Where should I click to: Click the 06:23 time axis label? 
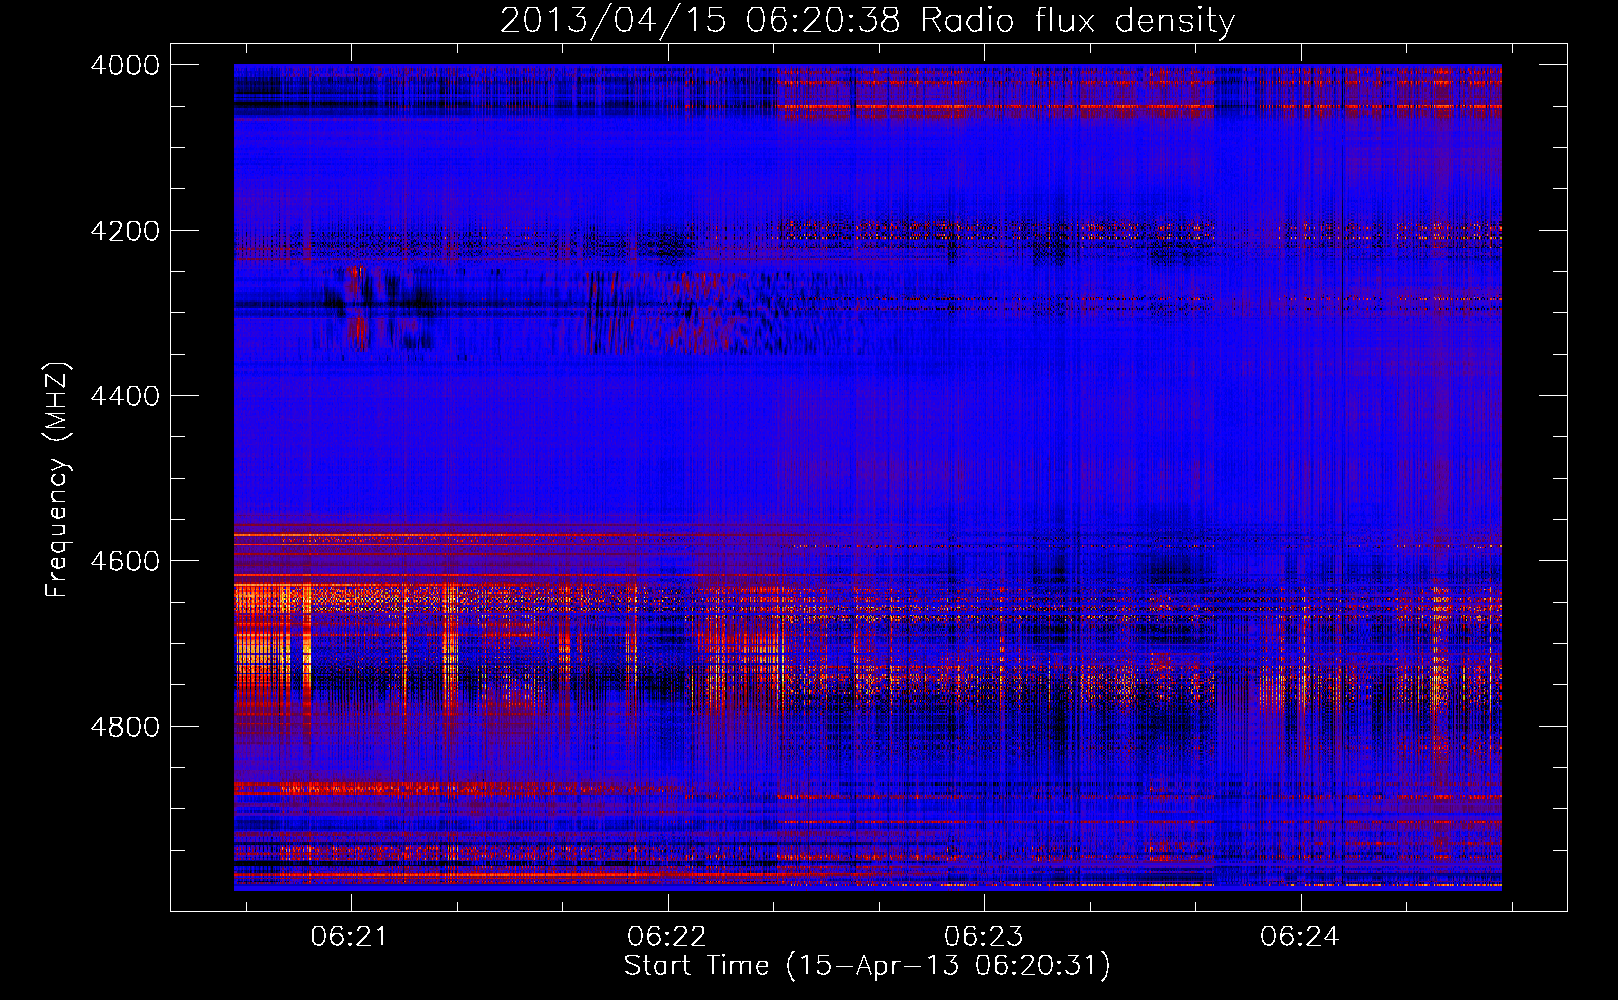pyautogui.click(x=984, y=937)
